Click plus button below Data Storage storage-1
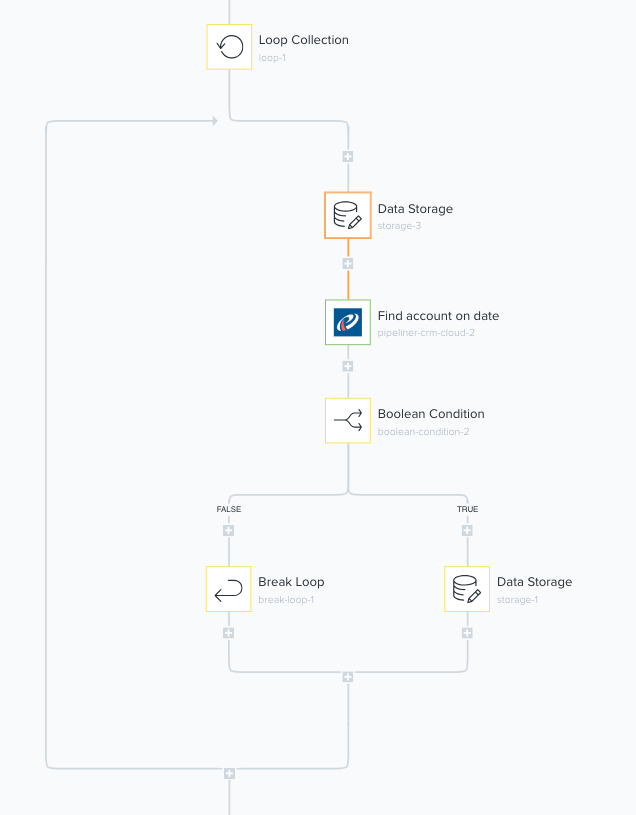This screenshot has width=636, height=815. 467,633
